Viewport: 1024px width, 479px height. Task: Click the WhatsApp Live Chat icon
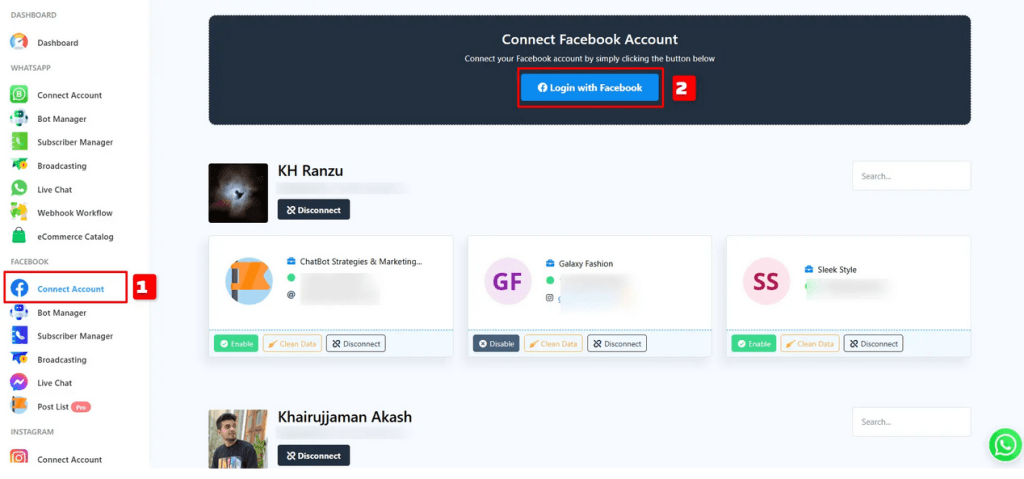pos(19,189)
